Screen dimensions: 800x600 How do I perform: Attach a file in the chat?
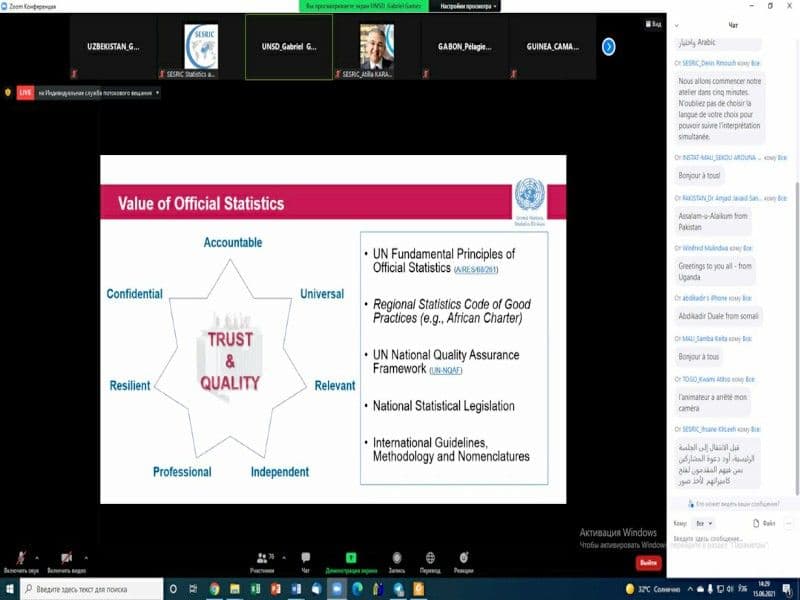pos(766,523)
